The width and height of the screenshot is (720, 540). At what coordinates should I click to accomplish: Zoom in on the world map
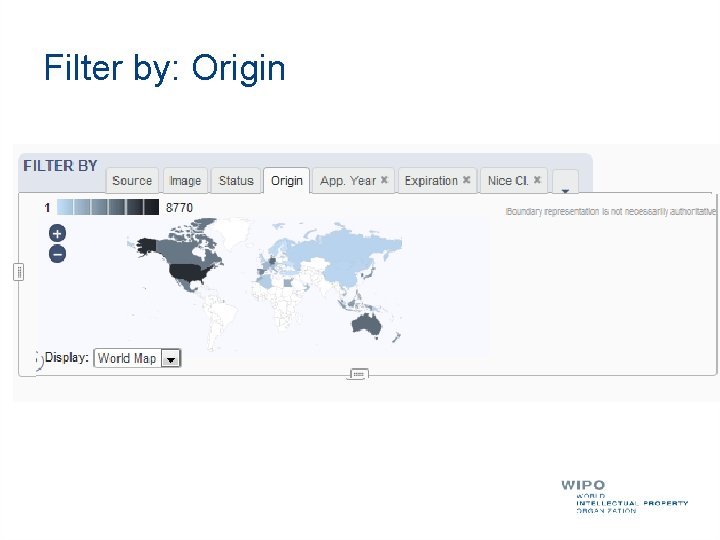tap(57, 233)
